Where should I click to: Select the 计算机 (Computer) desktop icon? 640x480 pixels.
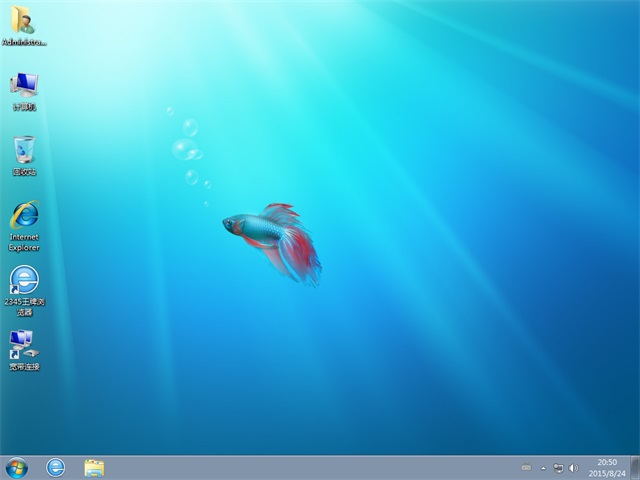pos(24,84)
